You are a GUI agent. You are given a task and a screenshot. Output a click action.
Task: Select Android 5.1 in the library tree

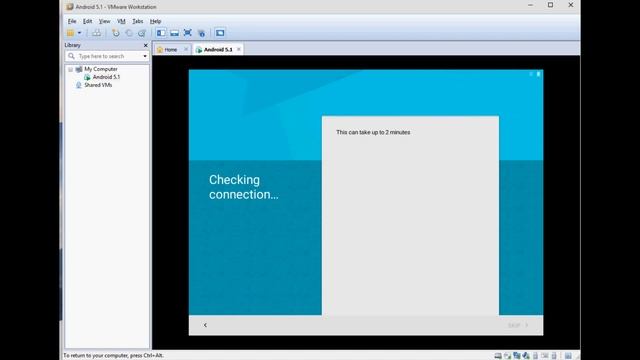pos(106,77)
